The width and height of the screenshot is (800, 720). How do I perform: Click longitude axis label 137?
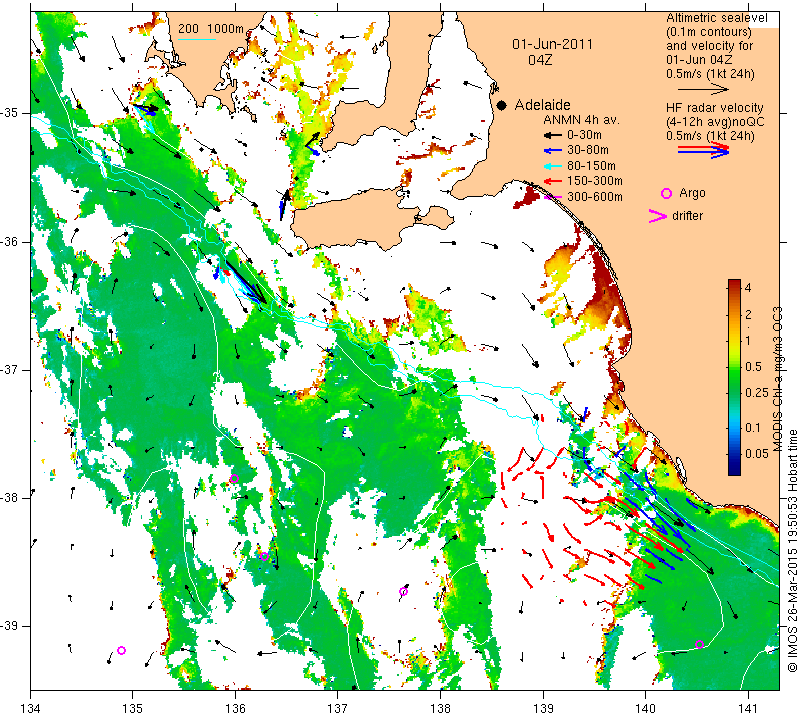pyautogui.click(x=338, y=708)
